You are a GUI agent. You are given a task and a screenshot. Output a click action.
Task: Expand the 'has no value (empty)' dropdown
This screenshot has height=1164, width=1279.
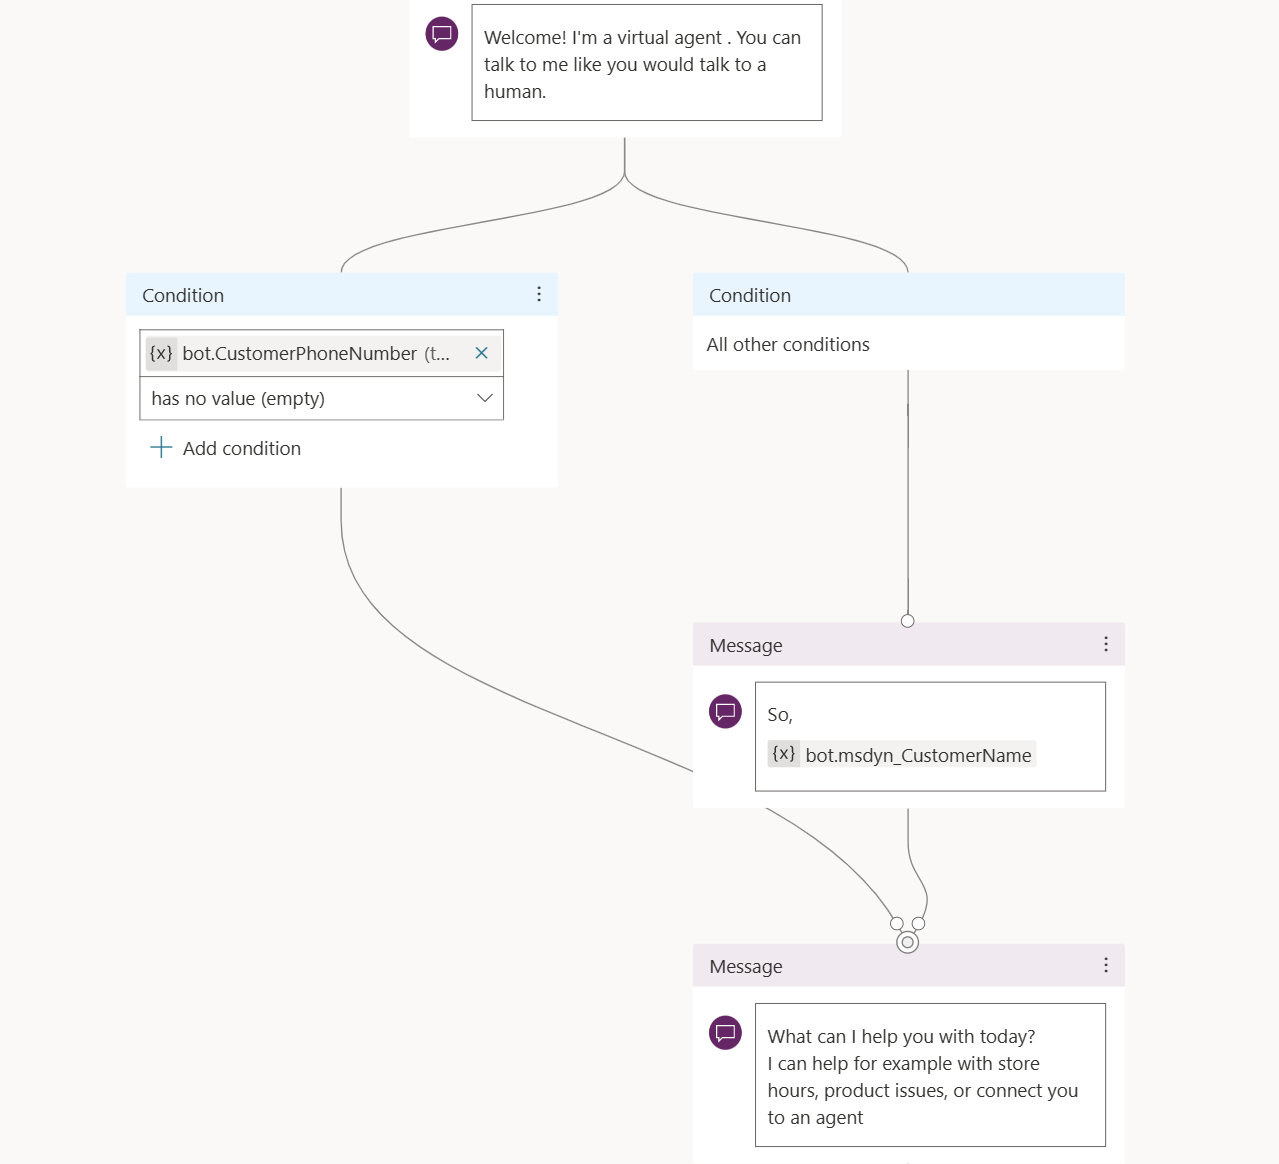click(322, 398)
